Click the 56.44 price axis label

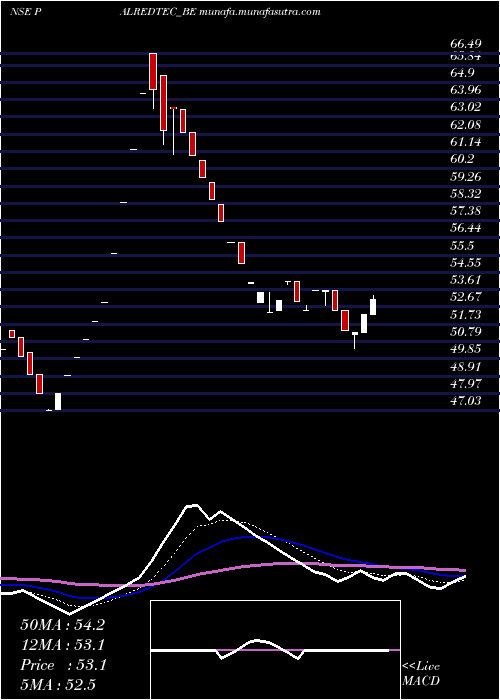click(466, 228)
